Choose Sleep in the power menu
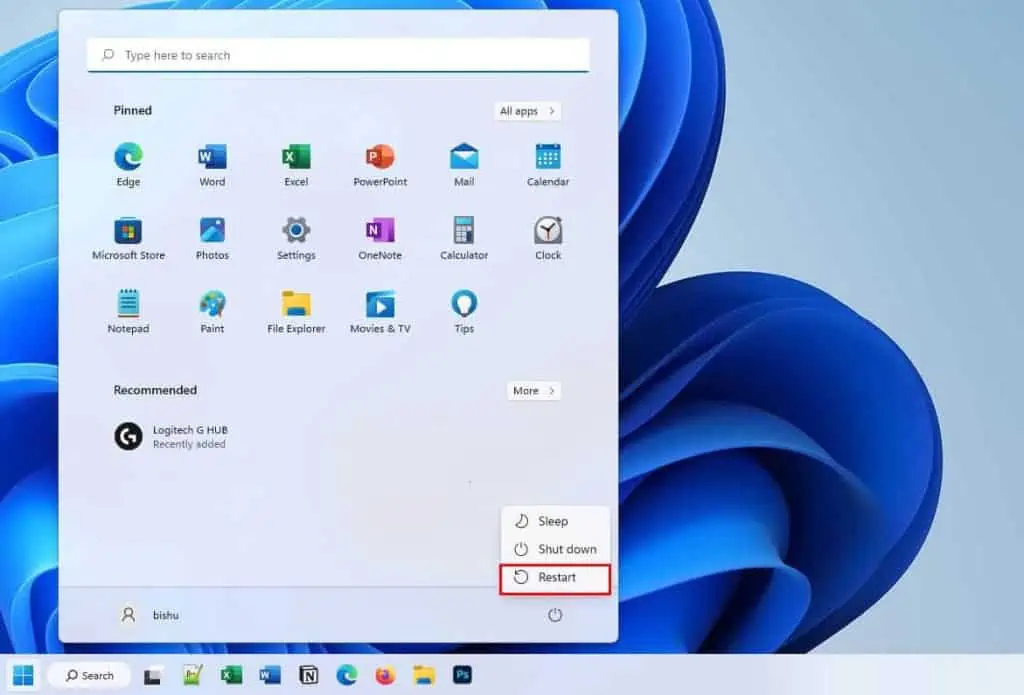 coord(553,521)
